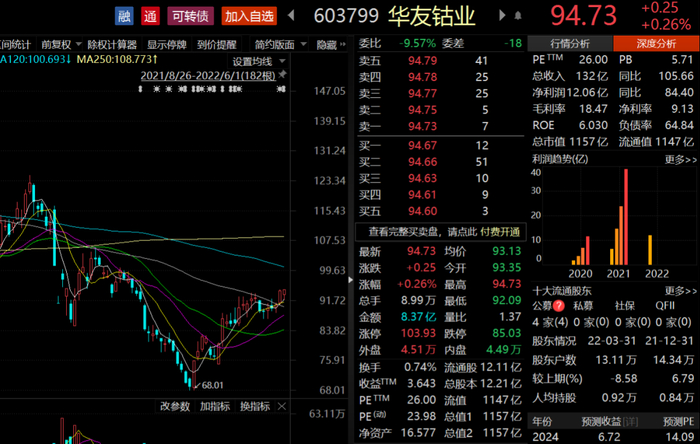
Task: Click the small arrow on the chart divider
Action: [350, 280]
